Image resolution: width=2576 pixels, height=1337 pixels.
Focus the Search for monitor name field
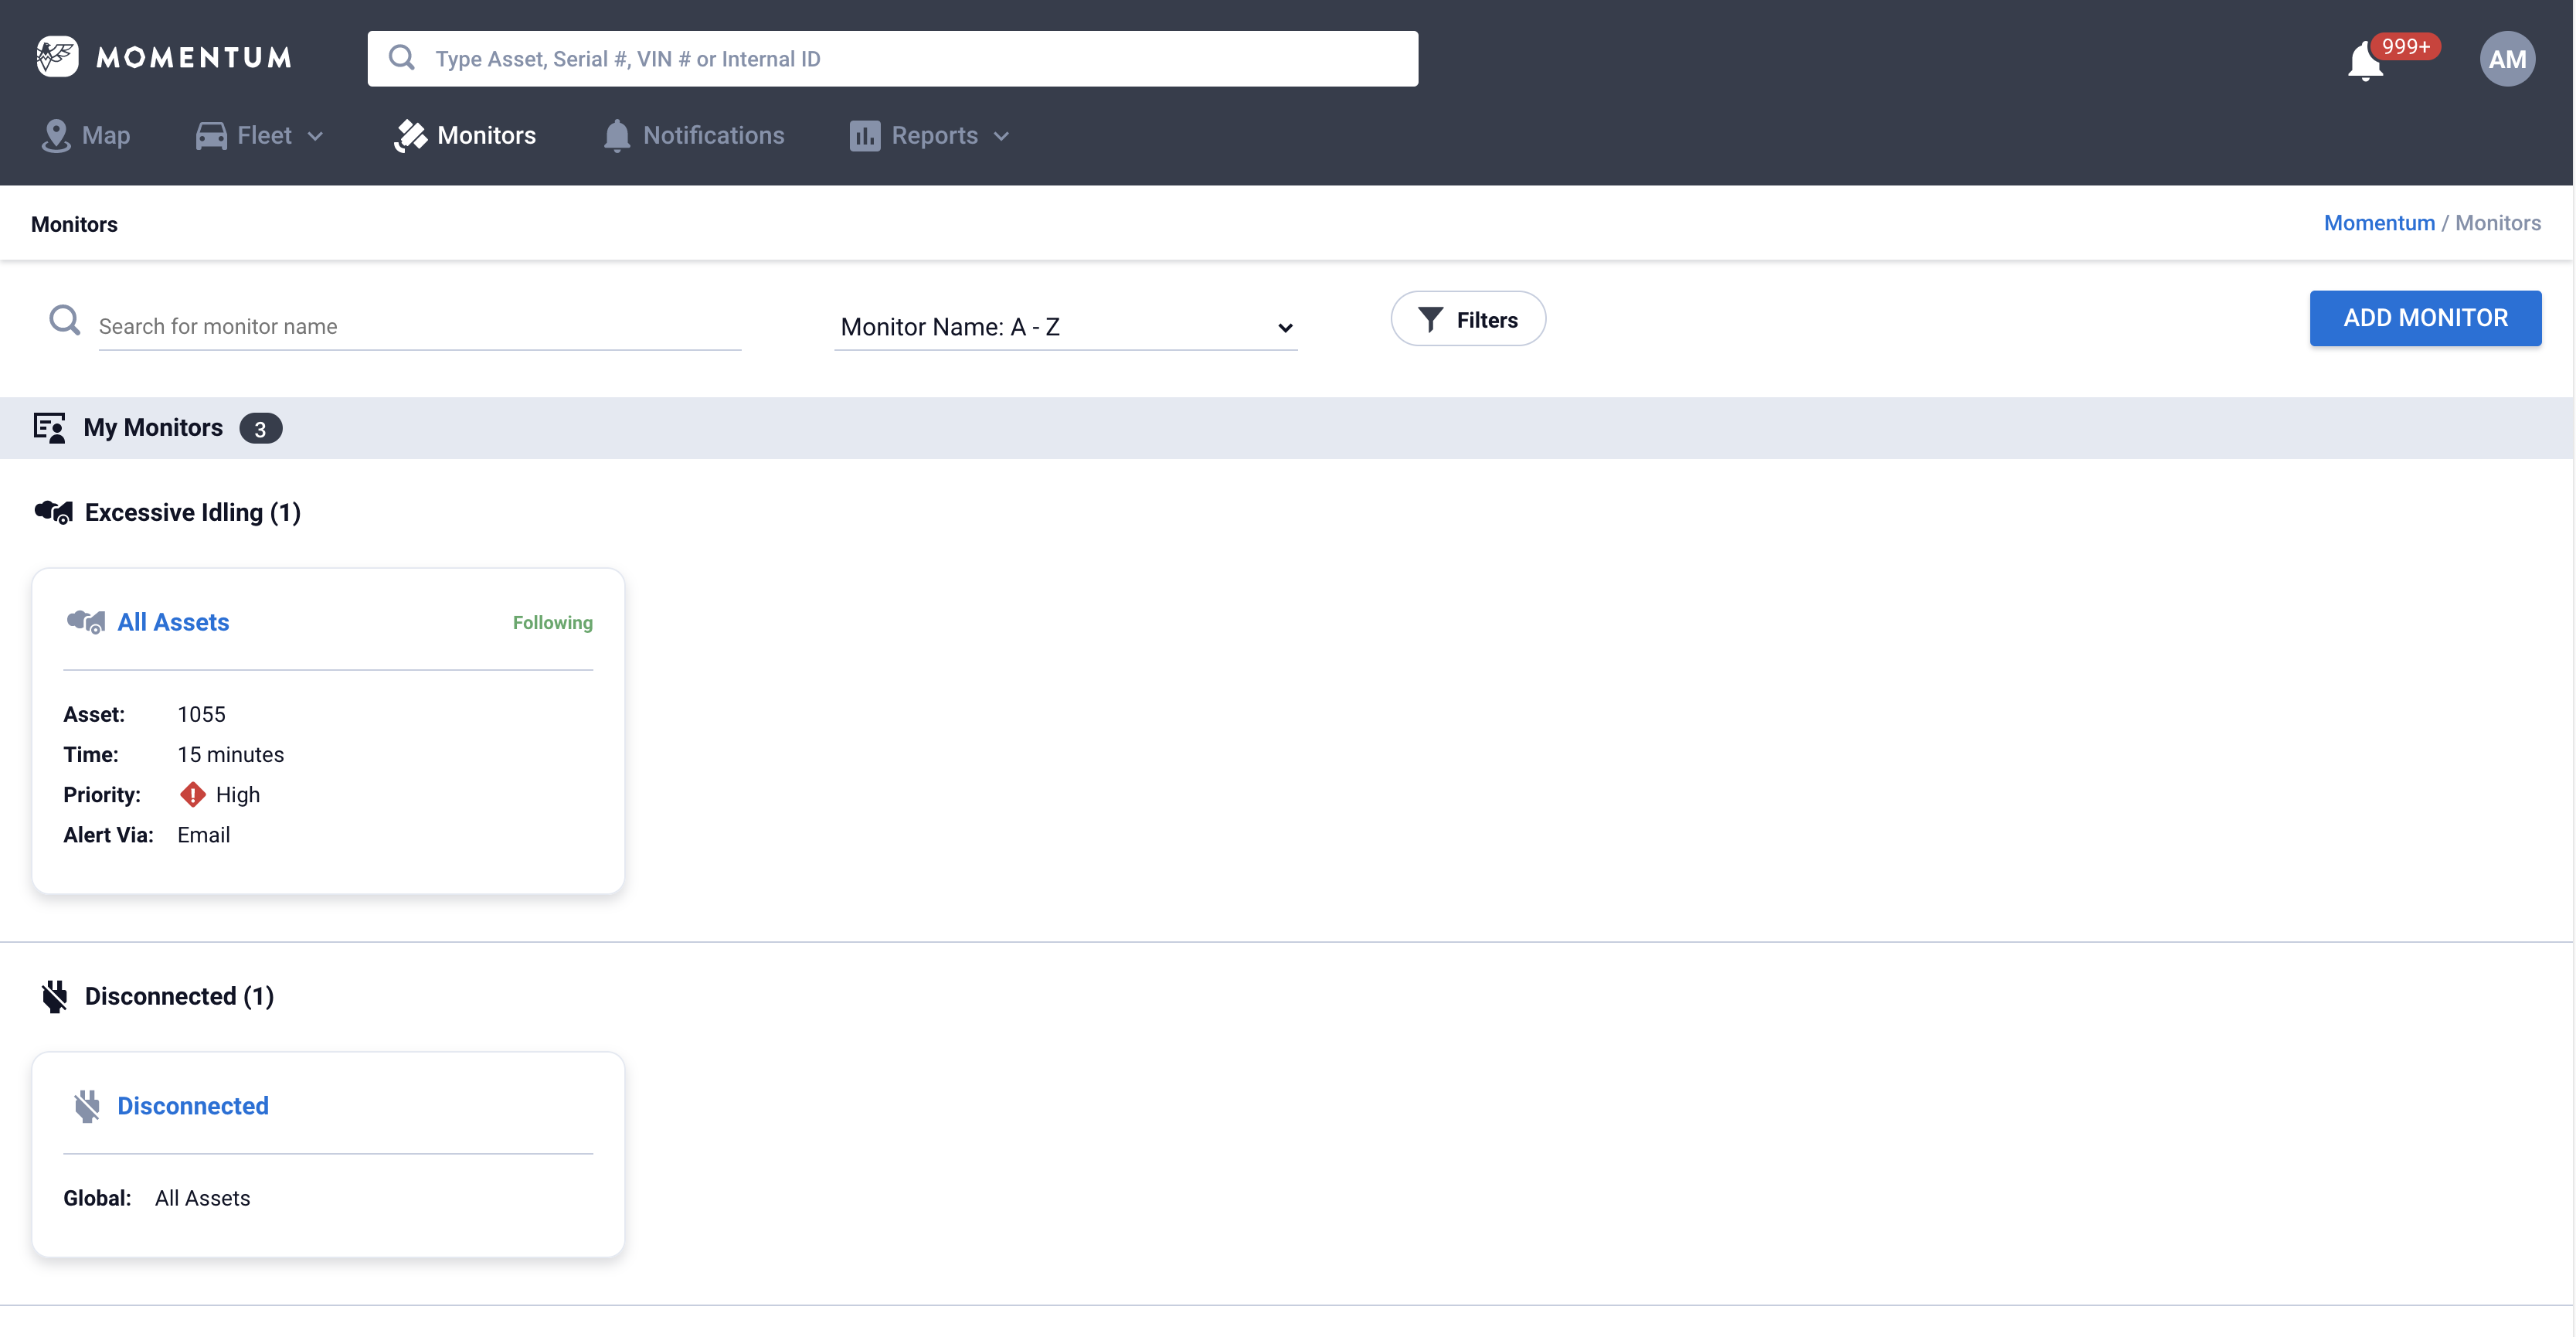419,326
